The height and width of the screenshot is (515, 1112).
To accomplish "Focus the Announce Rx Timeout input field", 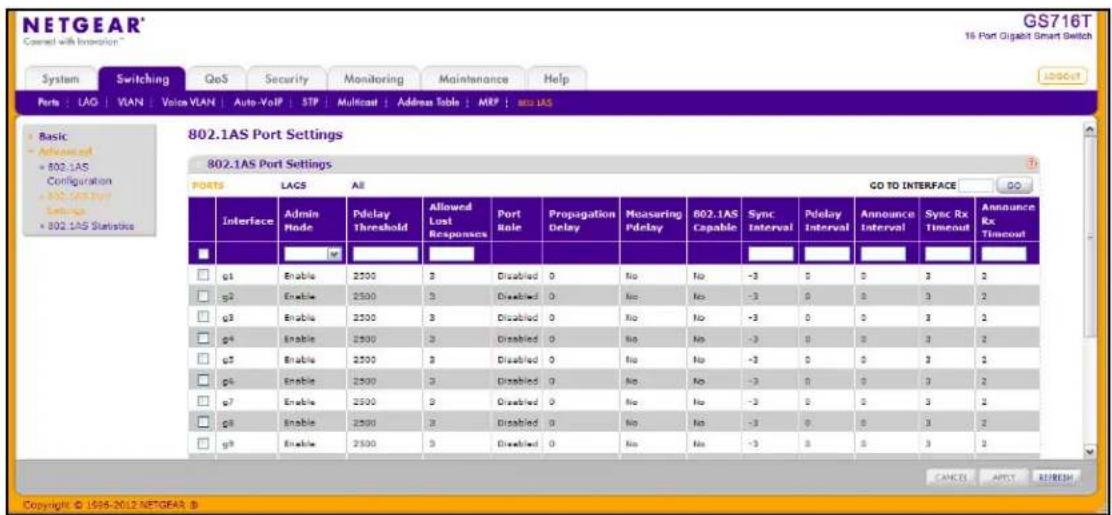I will point(1003,253).
